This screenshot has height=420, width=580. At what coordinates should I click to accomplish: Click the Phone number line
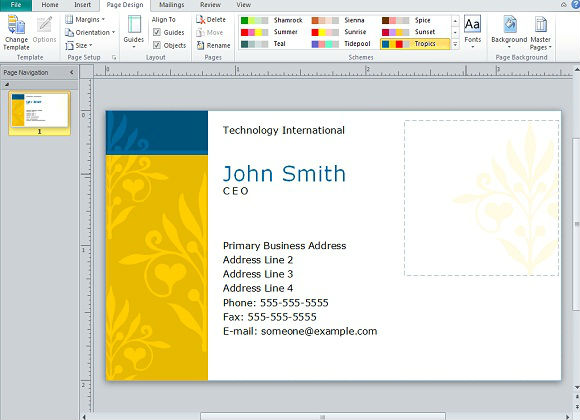coord(276,303)
